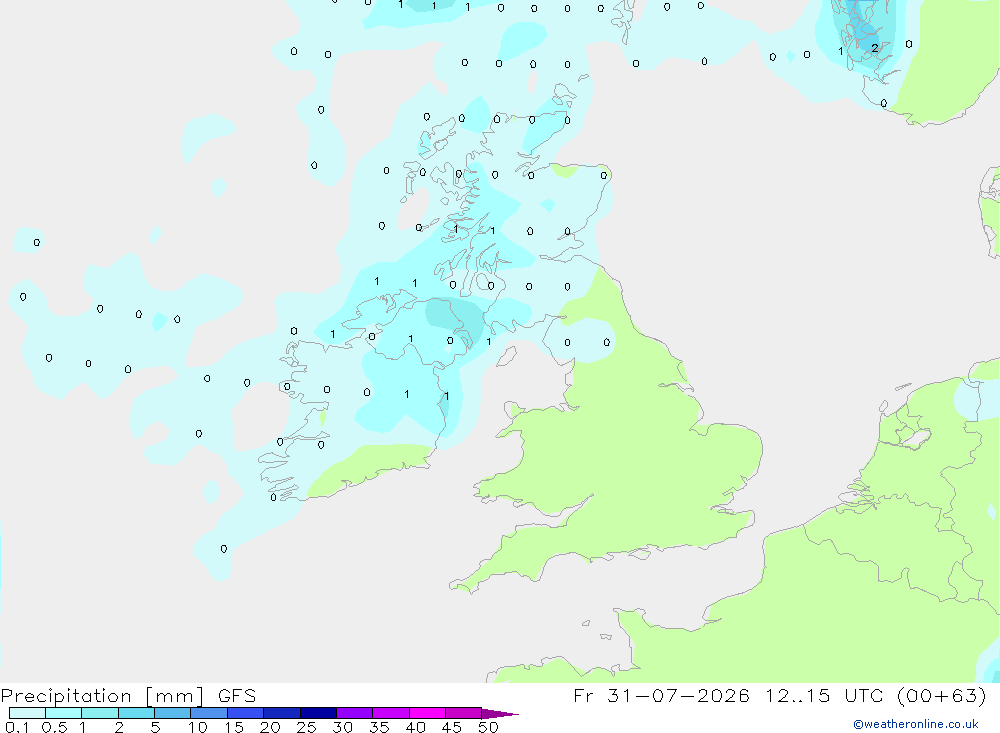Click the "GFS" model label

coord(237,695)
